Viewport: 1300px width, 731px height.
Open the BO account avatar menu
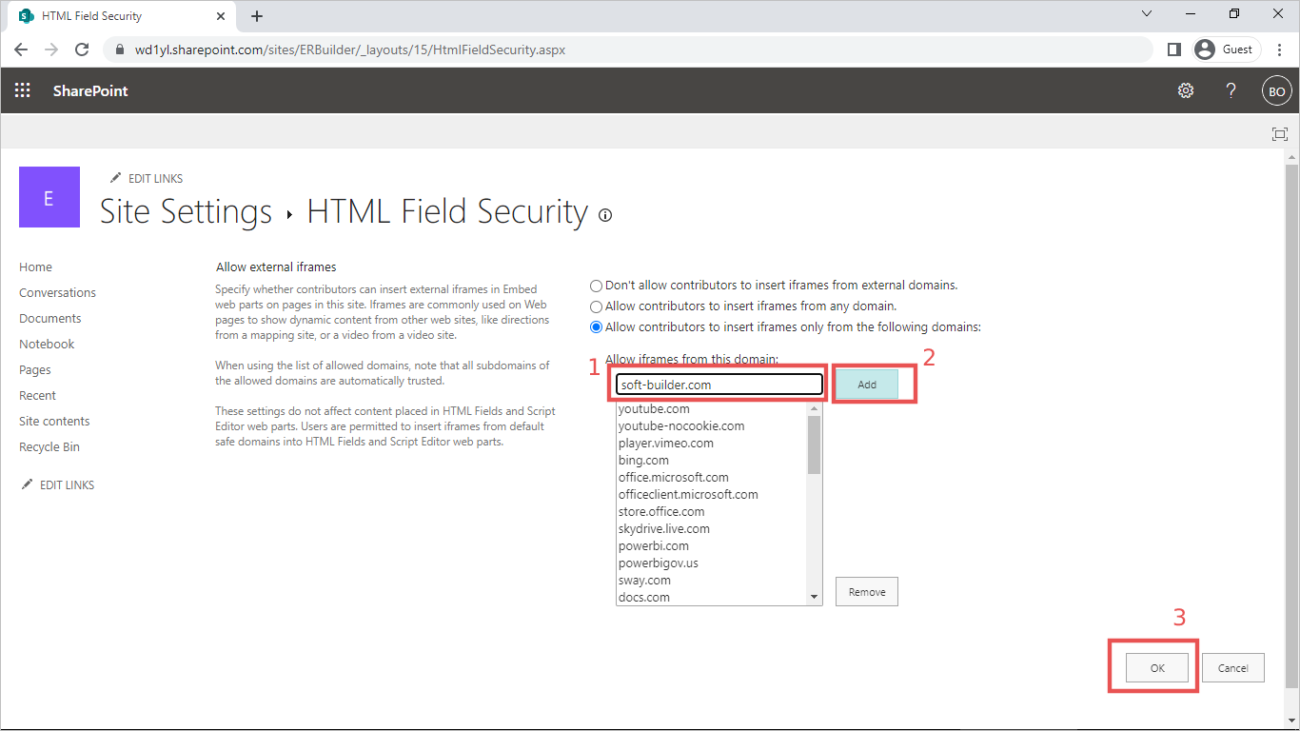click(1276, 90)
